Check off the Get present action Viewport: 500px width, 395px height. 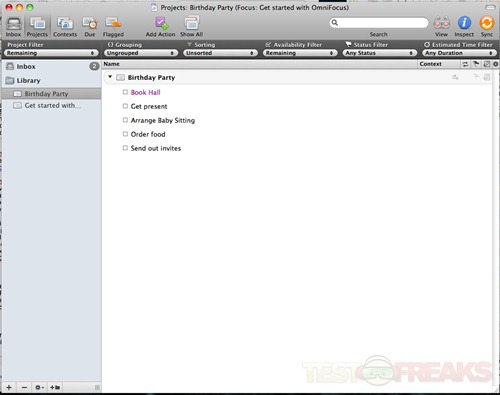click(x=125, y=106)
